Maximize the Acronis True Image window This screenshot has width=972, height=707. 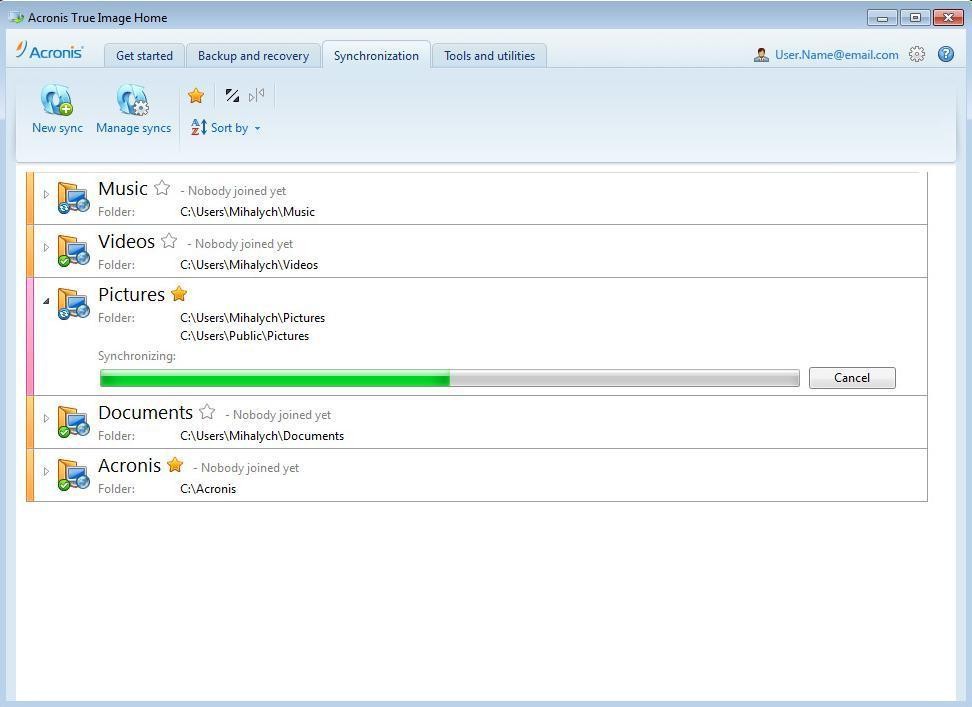(x=914, y=17)
